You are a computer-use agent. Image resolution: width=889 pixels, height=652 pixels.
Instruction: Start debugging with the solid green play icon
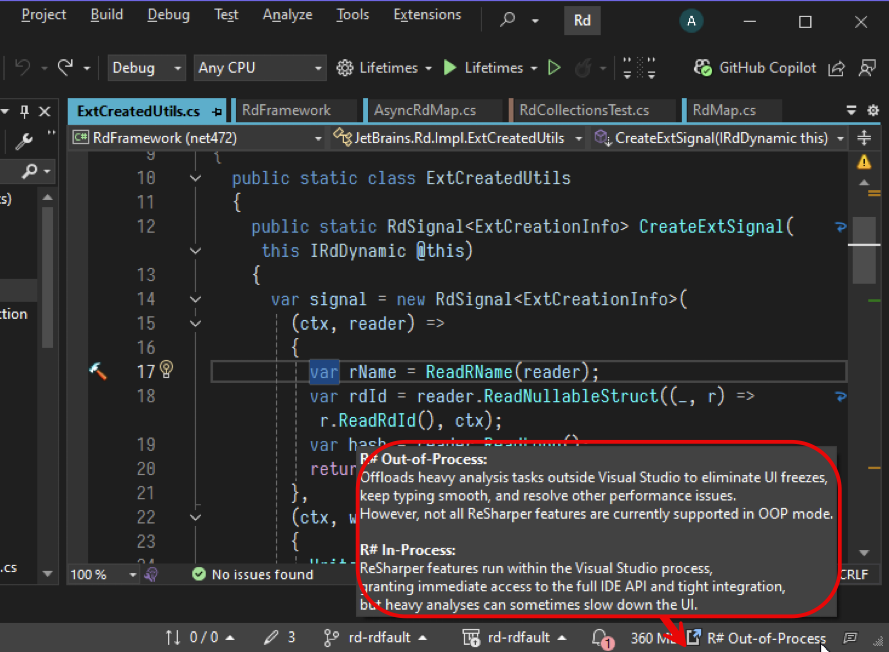(450, 67)
